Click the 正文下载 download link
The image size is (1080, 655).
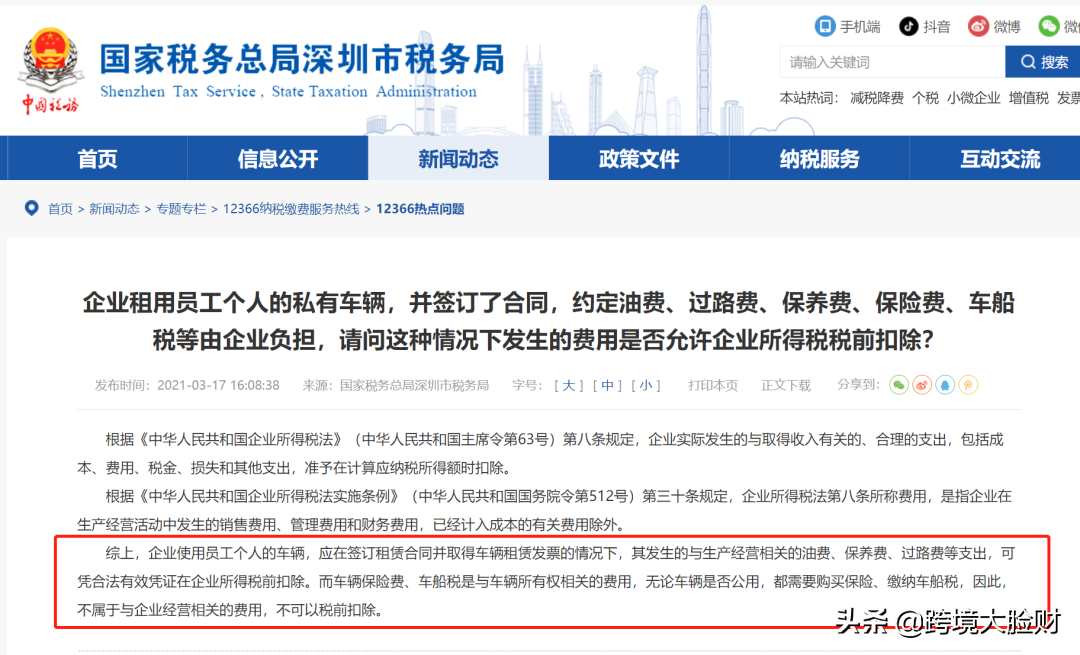click(x=786, y=384)
